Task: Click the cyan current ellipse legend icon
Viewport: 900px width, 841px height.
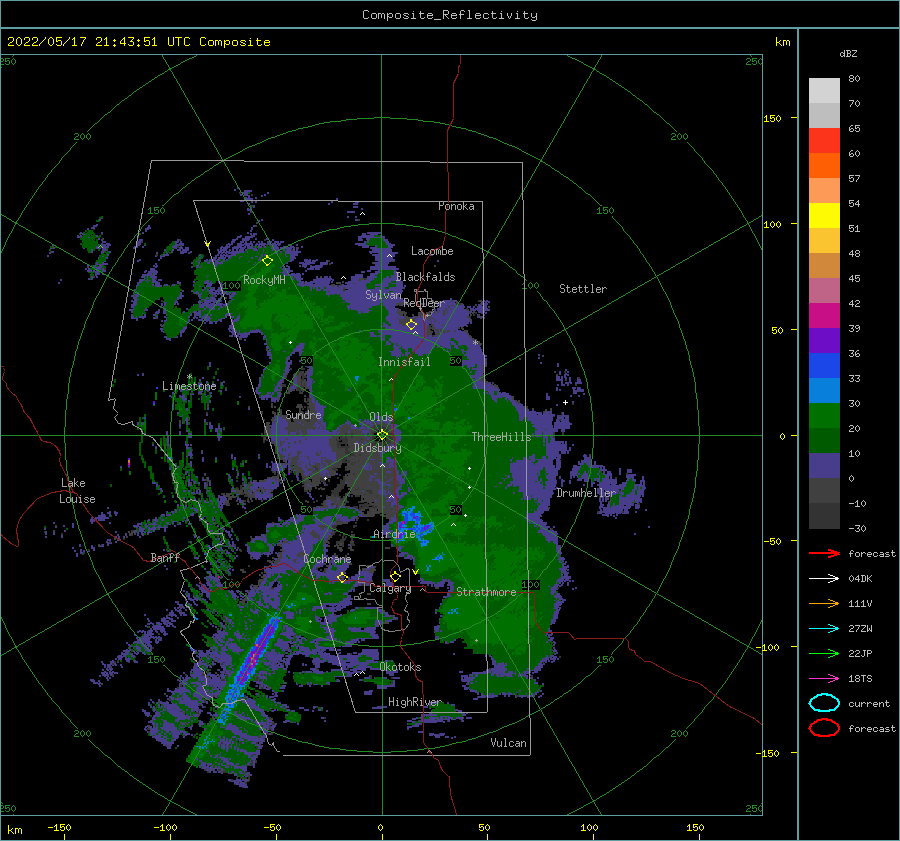Action: pos(824,703)
